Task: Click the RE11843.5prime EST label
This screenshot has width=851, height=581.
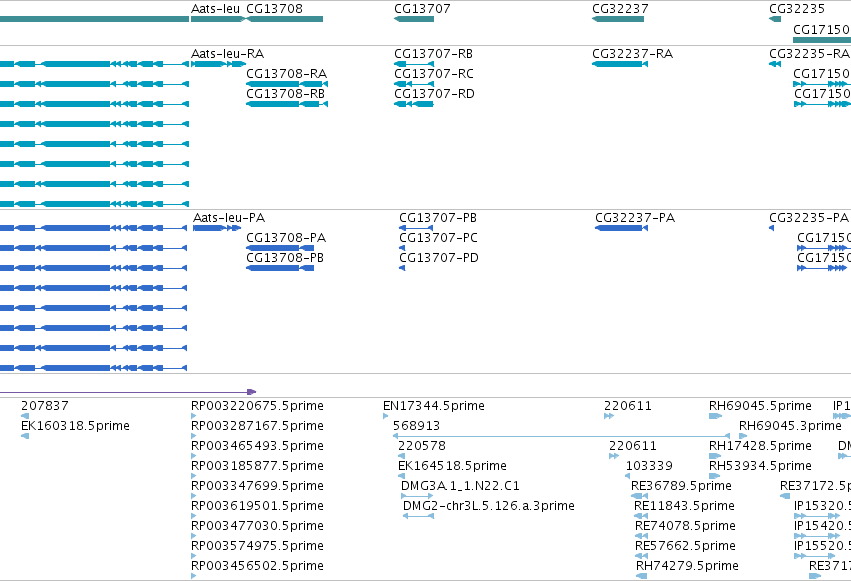Action: pos(684,506)
